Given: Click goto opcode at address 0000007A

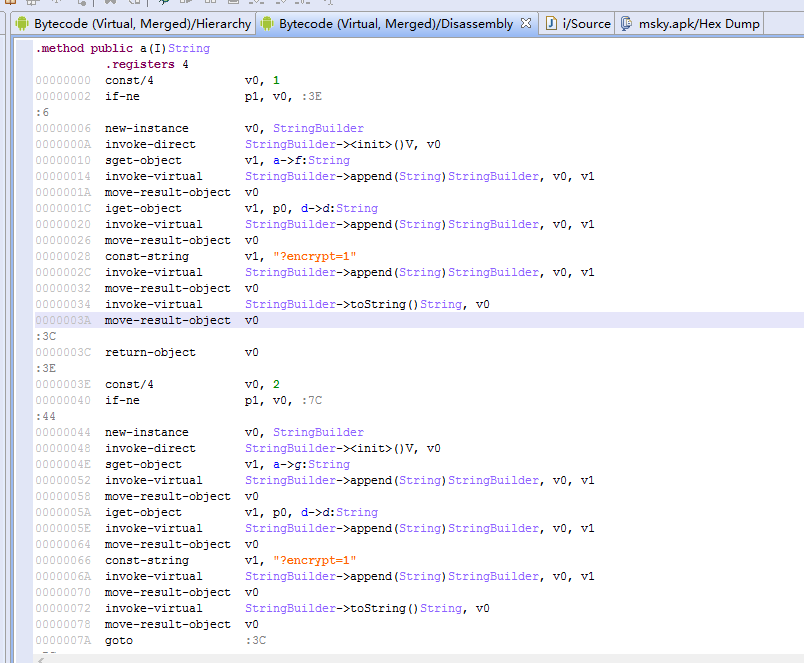Looking at the screenshot, I should 119,640.
